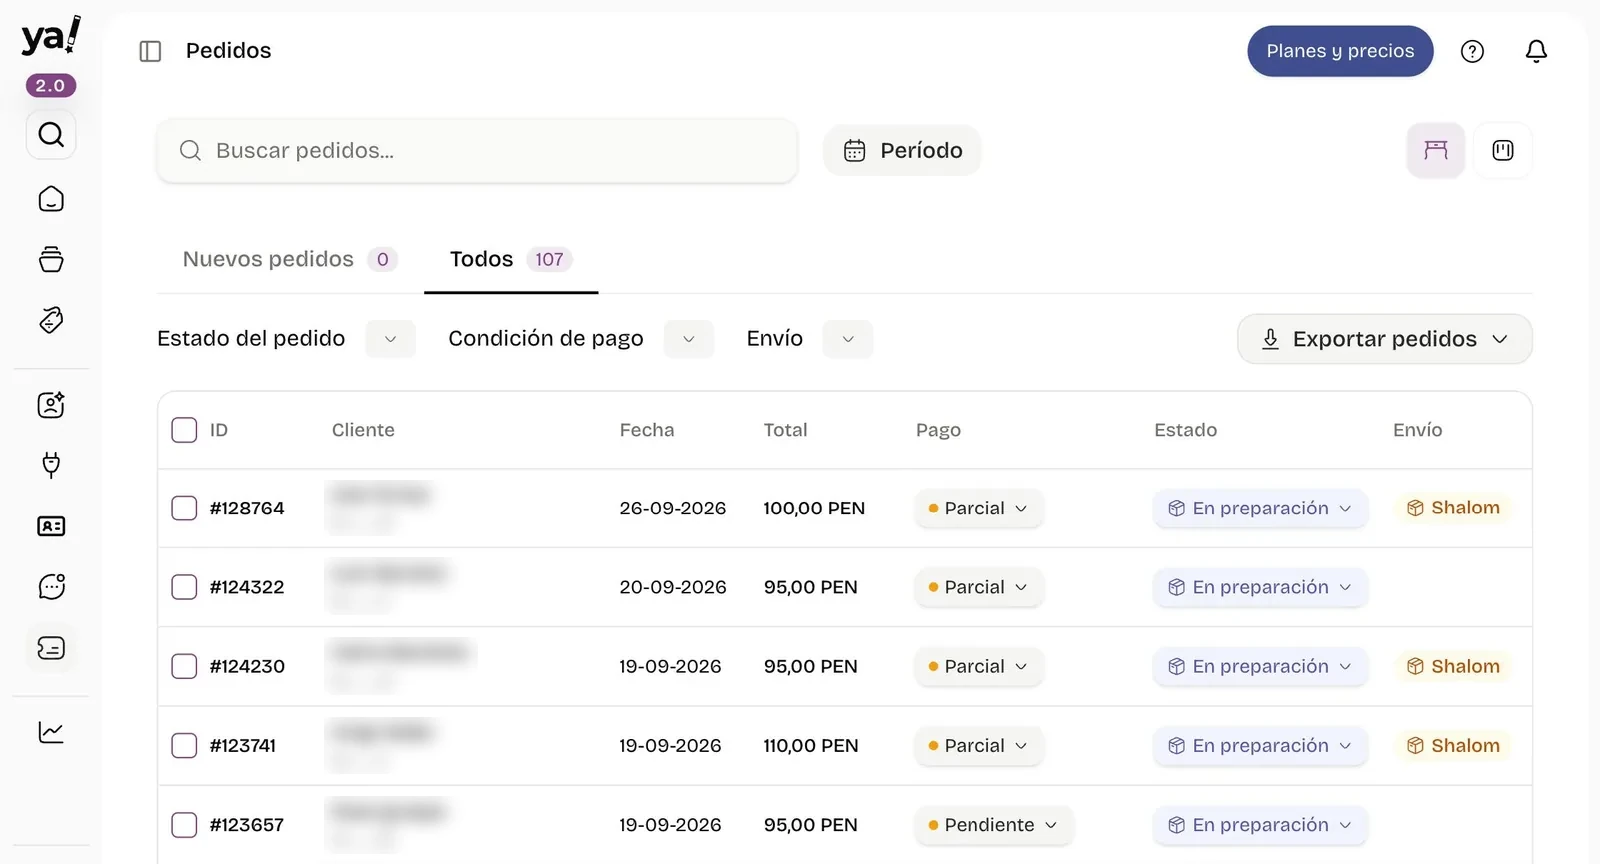
Task: Open the price tag icon in sidebar
Action: click(x=51, y=320)
